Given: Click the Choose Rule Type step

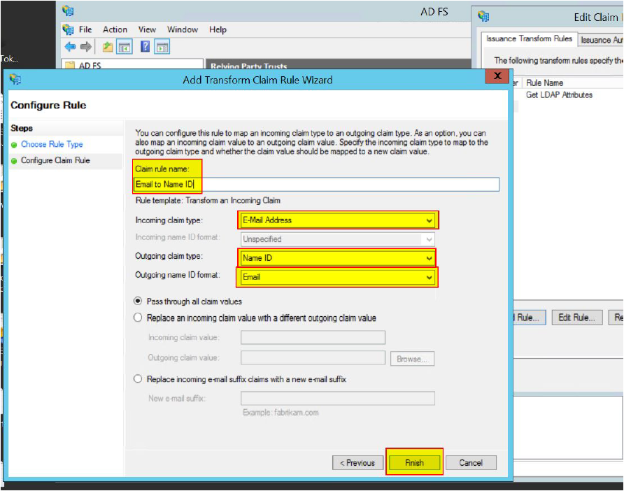Looking at the screenshot, I should coord(53,145).
